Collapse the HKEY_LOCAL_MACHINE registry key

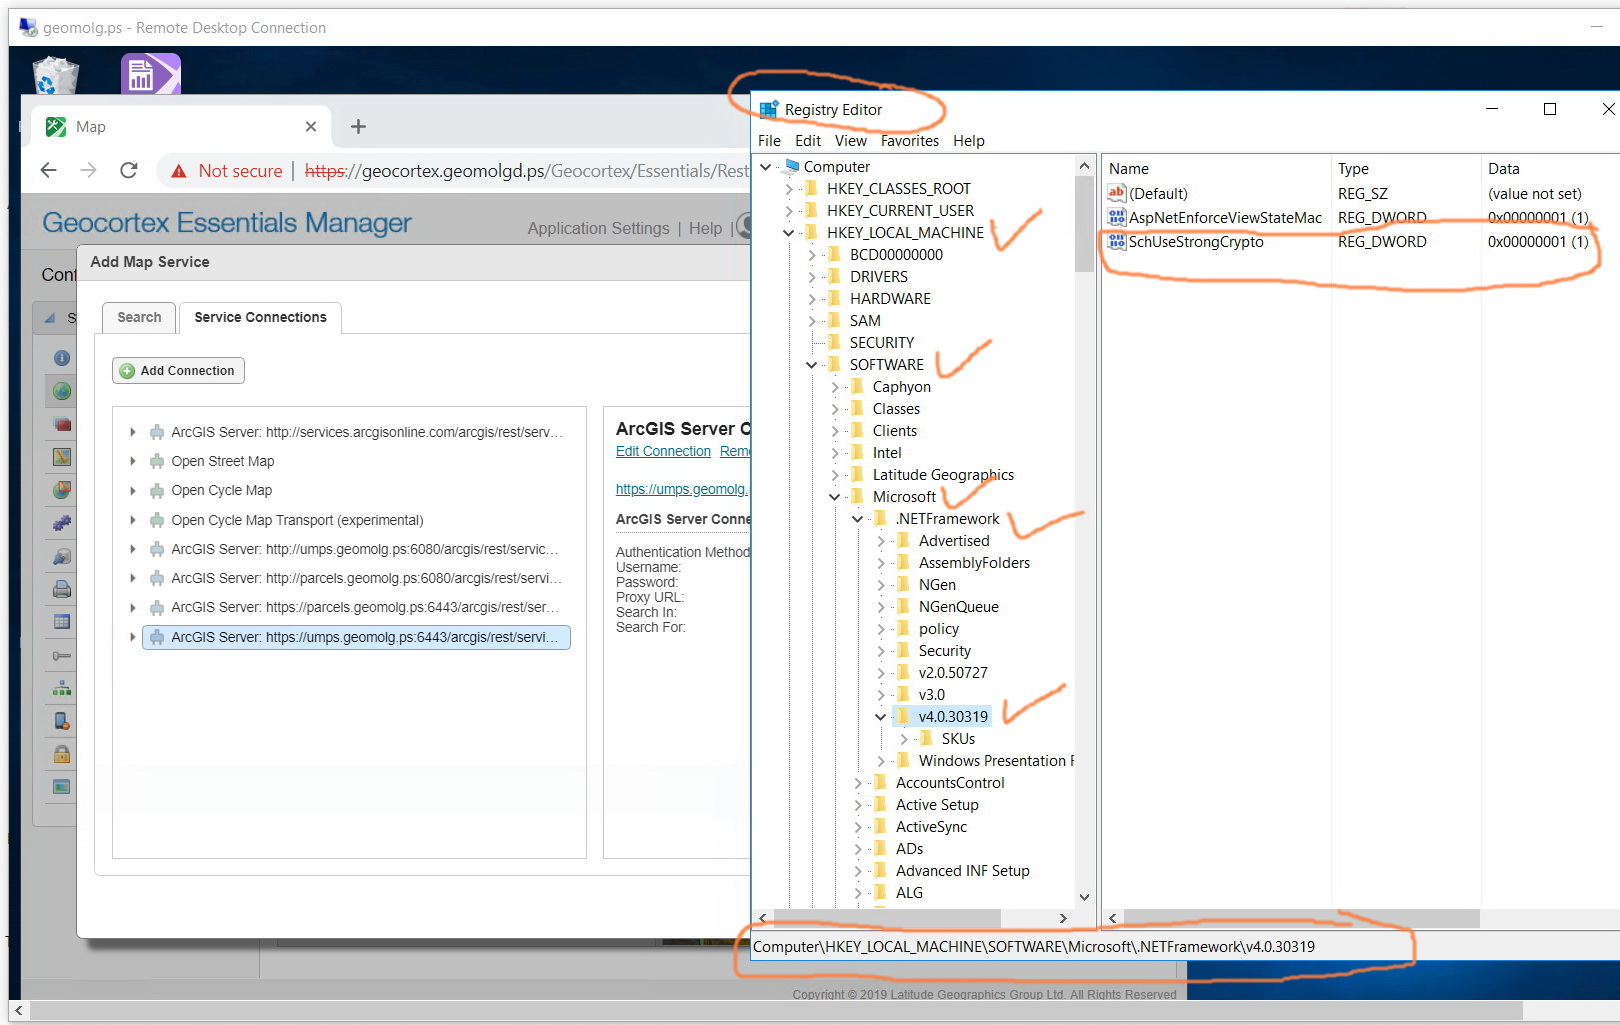pyautogui.click(x=789, y=233)
